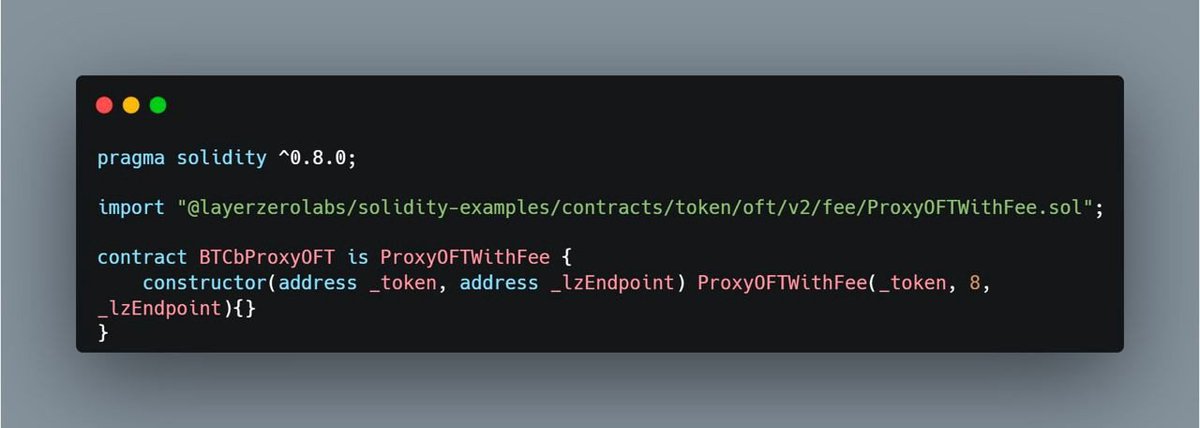Click the _token parameter after first address

[x=403, y=283]
